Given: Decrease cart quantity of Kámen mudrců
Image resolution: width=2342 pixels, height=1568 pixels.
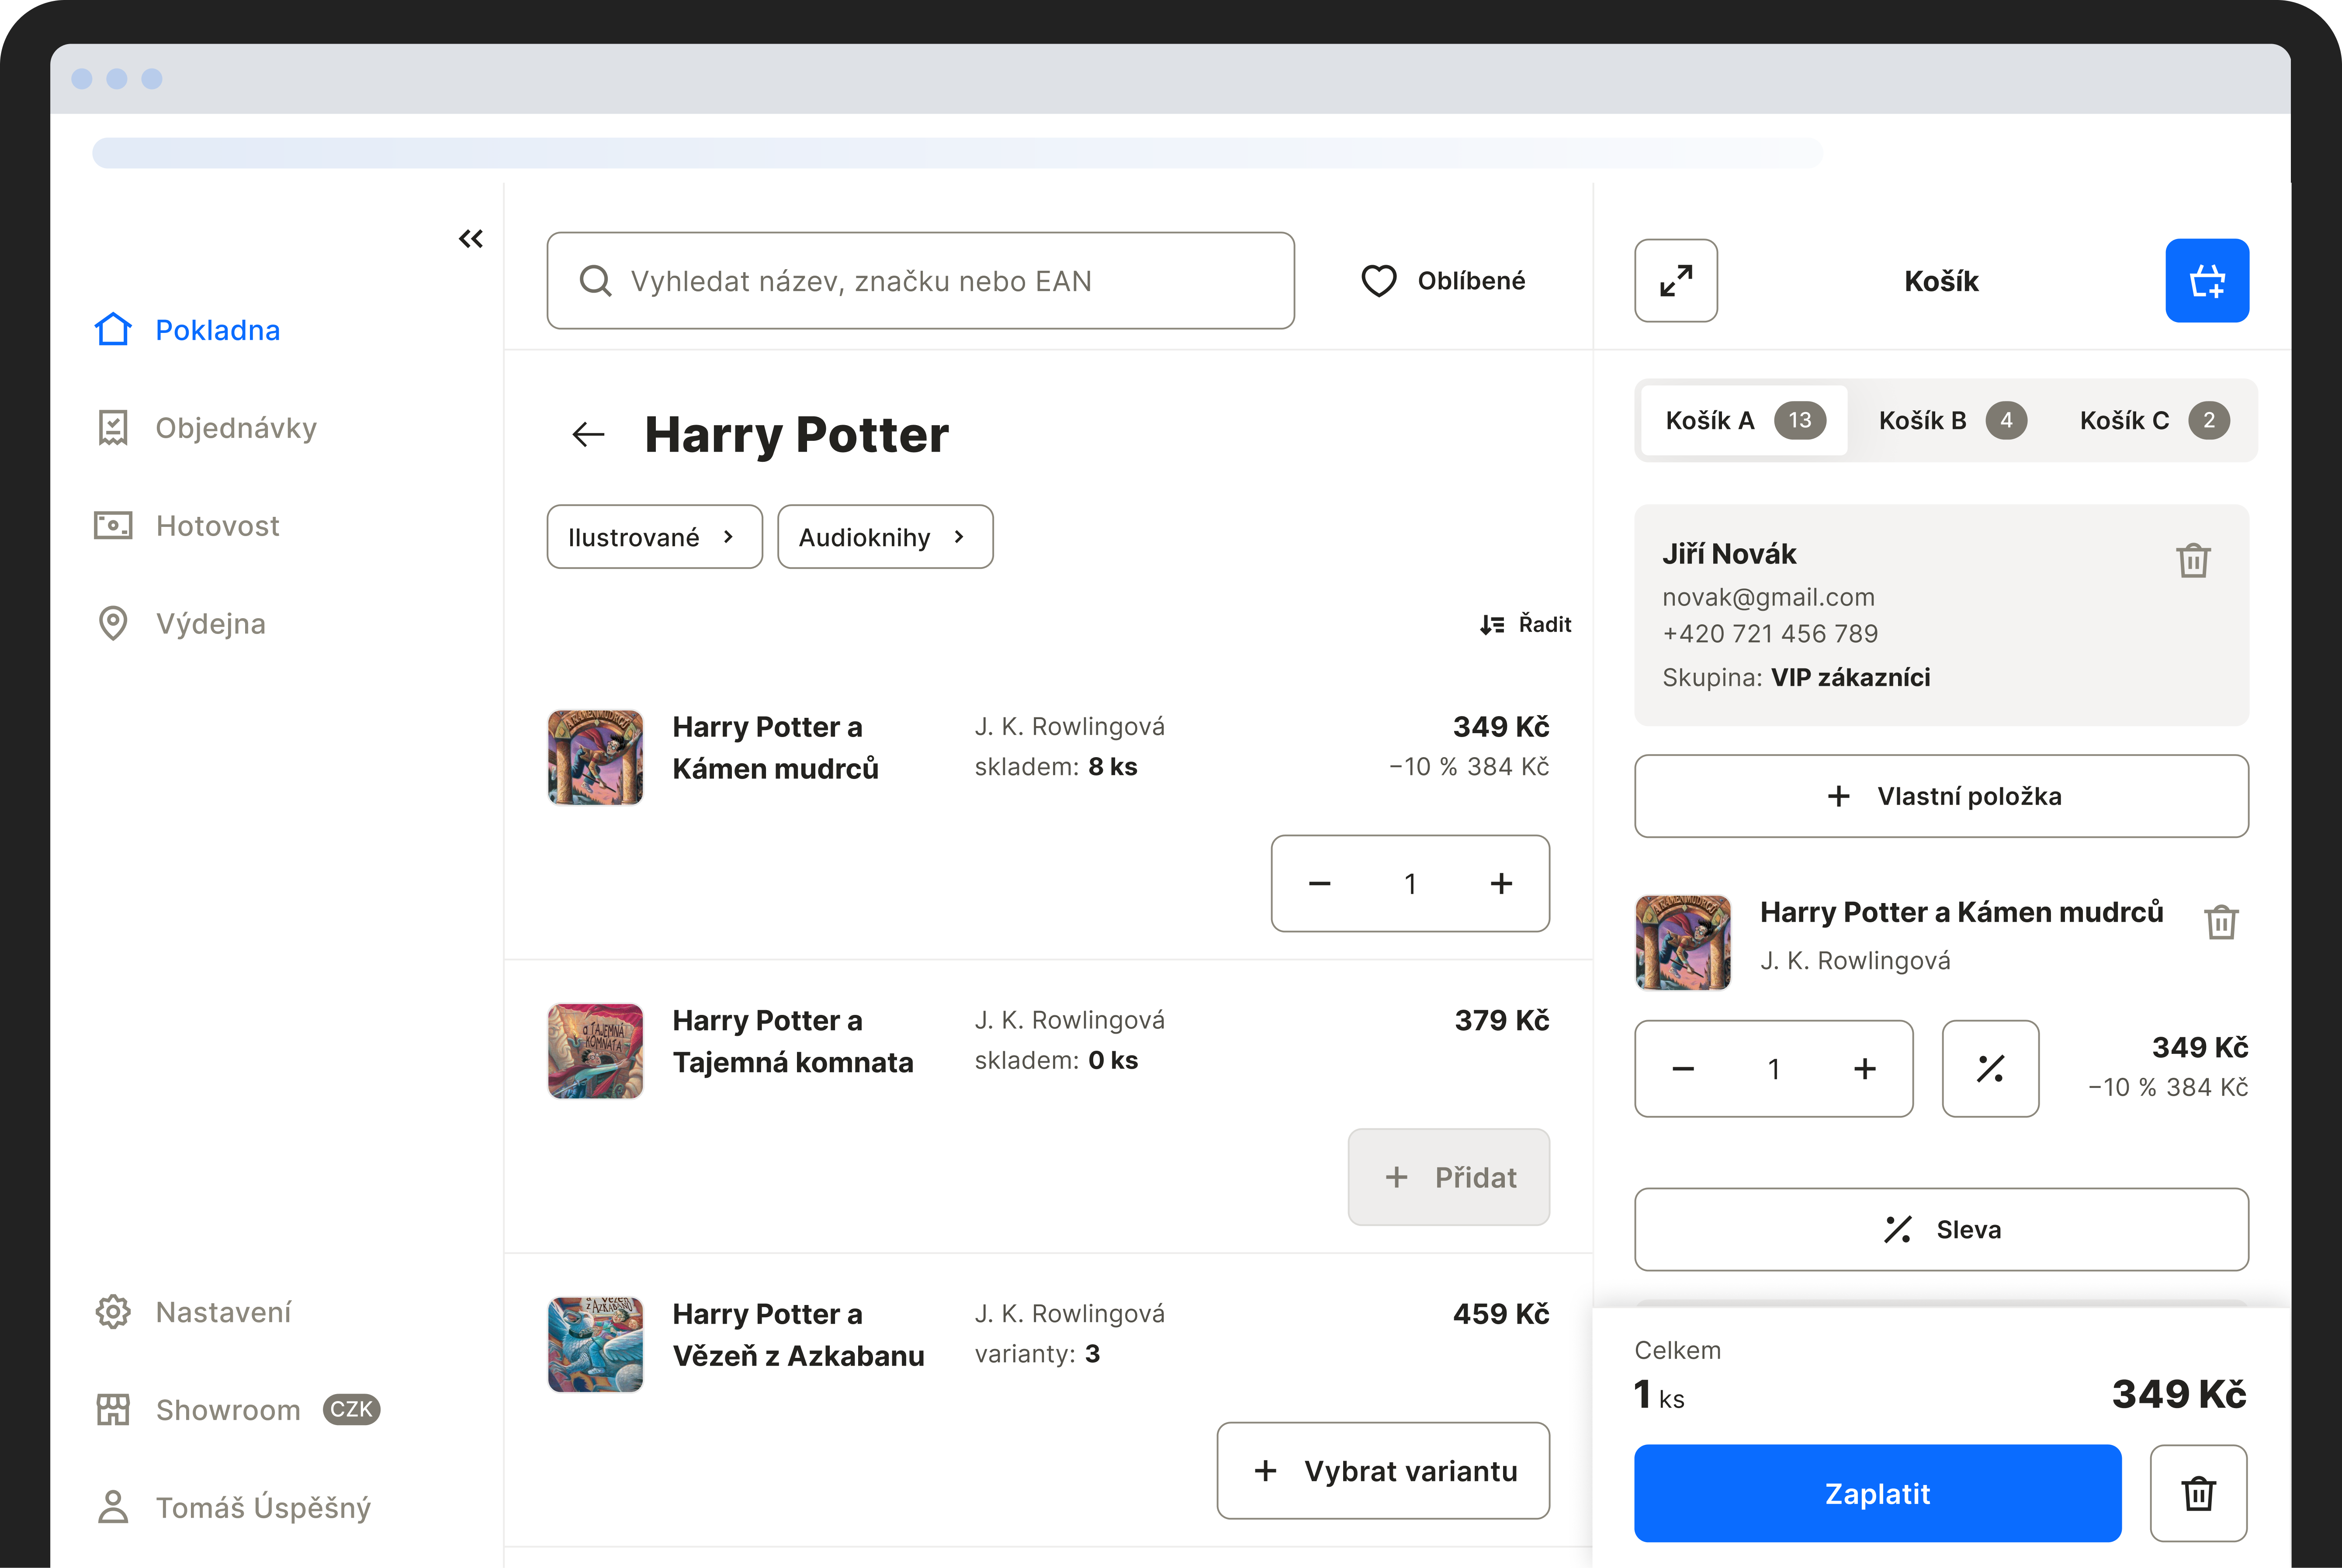Looking at the screenshot, I should tap(1684, 1069).
